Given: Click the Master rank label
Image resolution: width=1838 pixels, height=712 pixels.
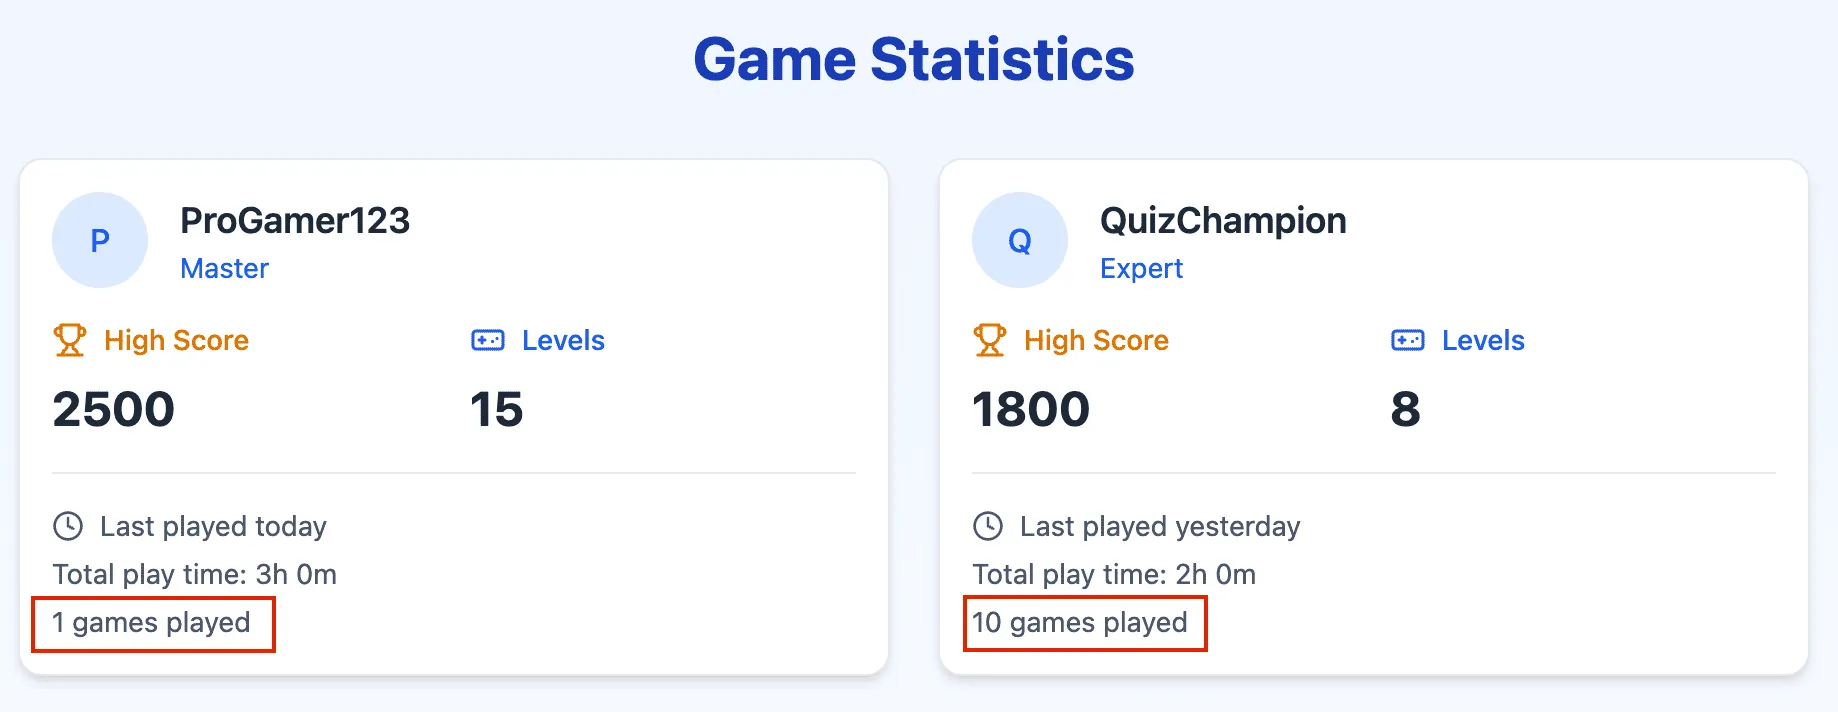Looking at the screenshot, I should coord(224,268).
